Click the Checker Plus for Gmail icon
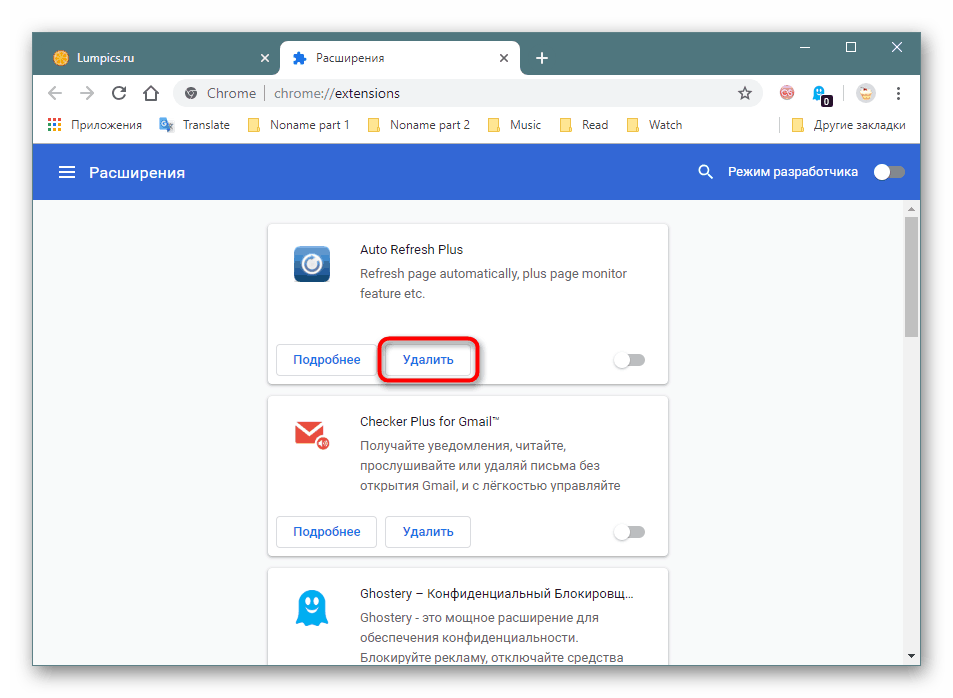The height and width of the screenshot is (698, 953). 312,434
